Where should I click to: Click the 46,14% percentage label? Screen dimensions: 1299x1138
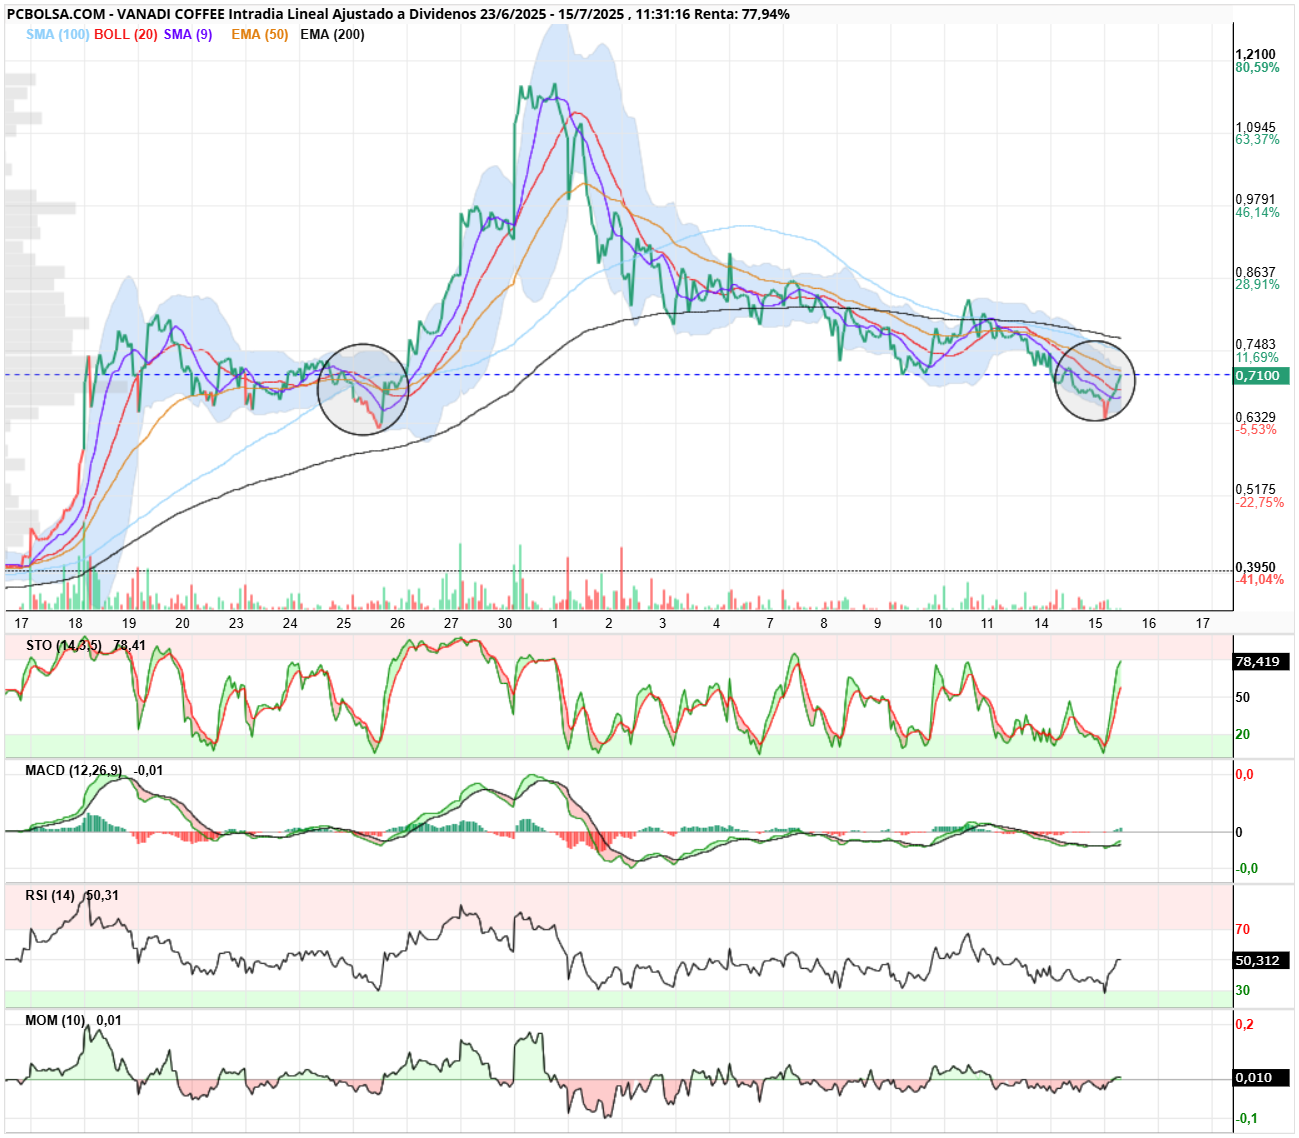pos(1257,213)
